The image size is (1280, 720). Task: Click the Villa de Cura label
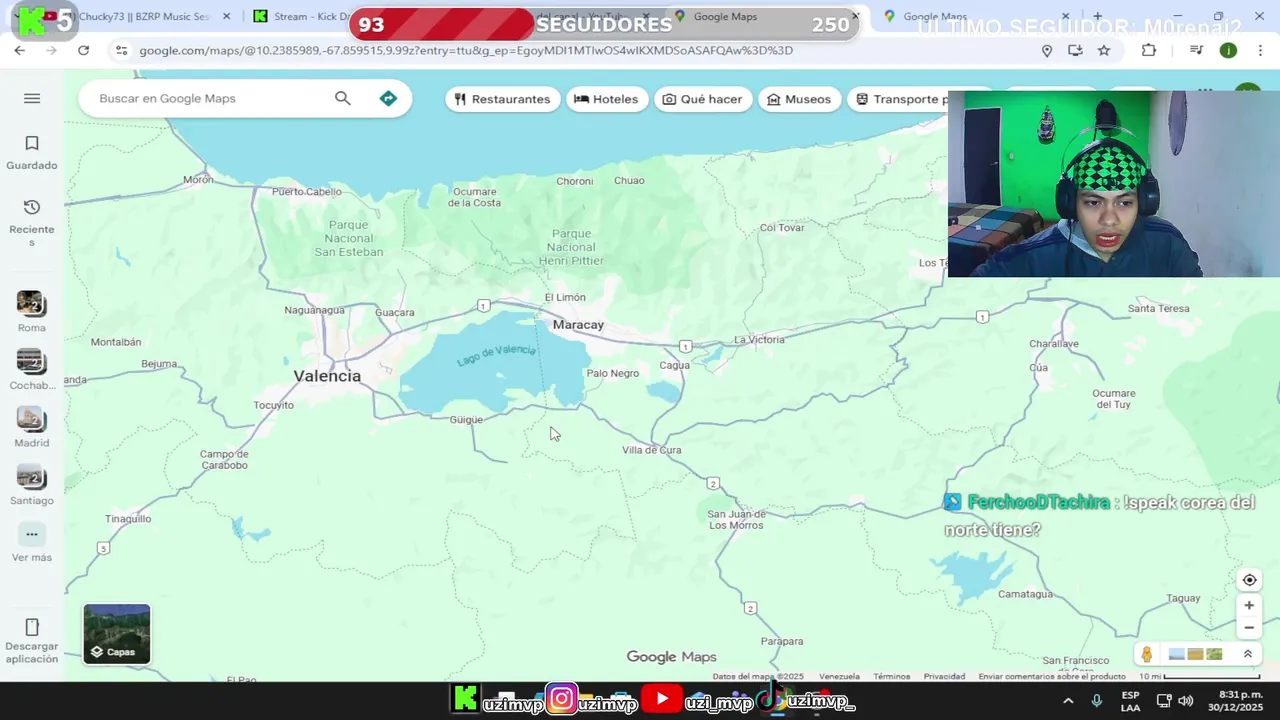coord(651,450)
